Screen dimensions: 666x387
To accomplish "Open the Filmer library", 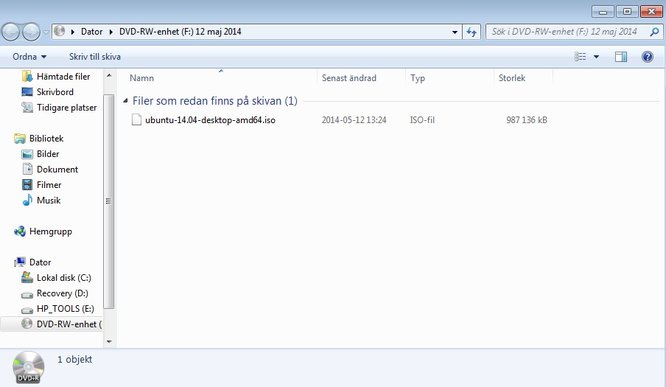I will click(x=49, y=185).
